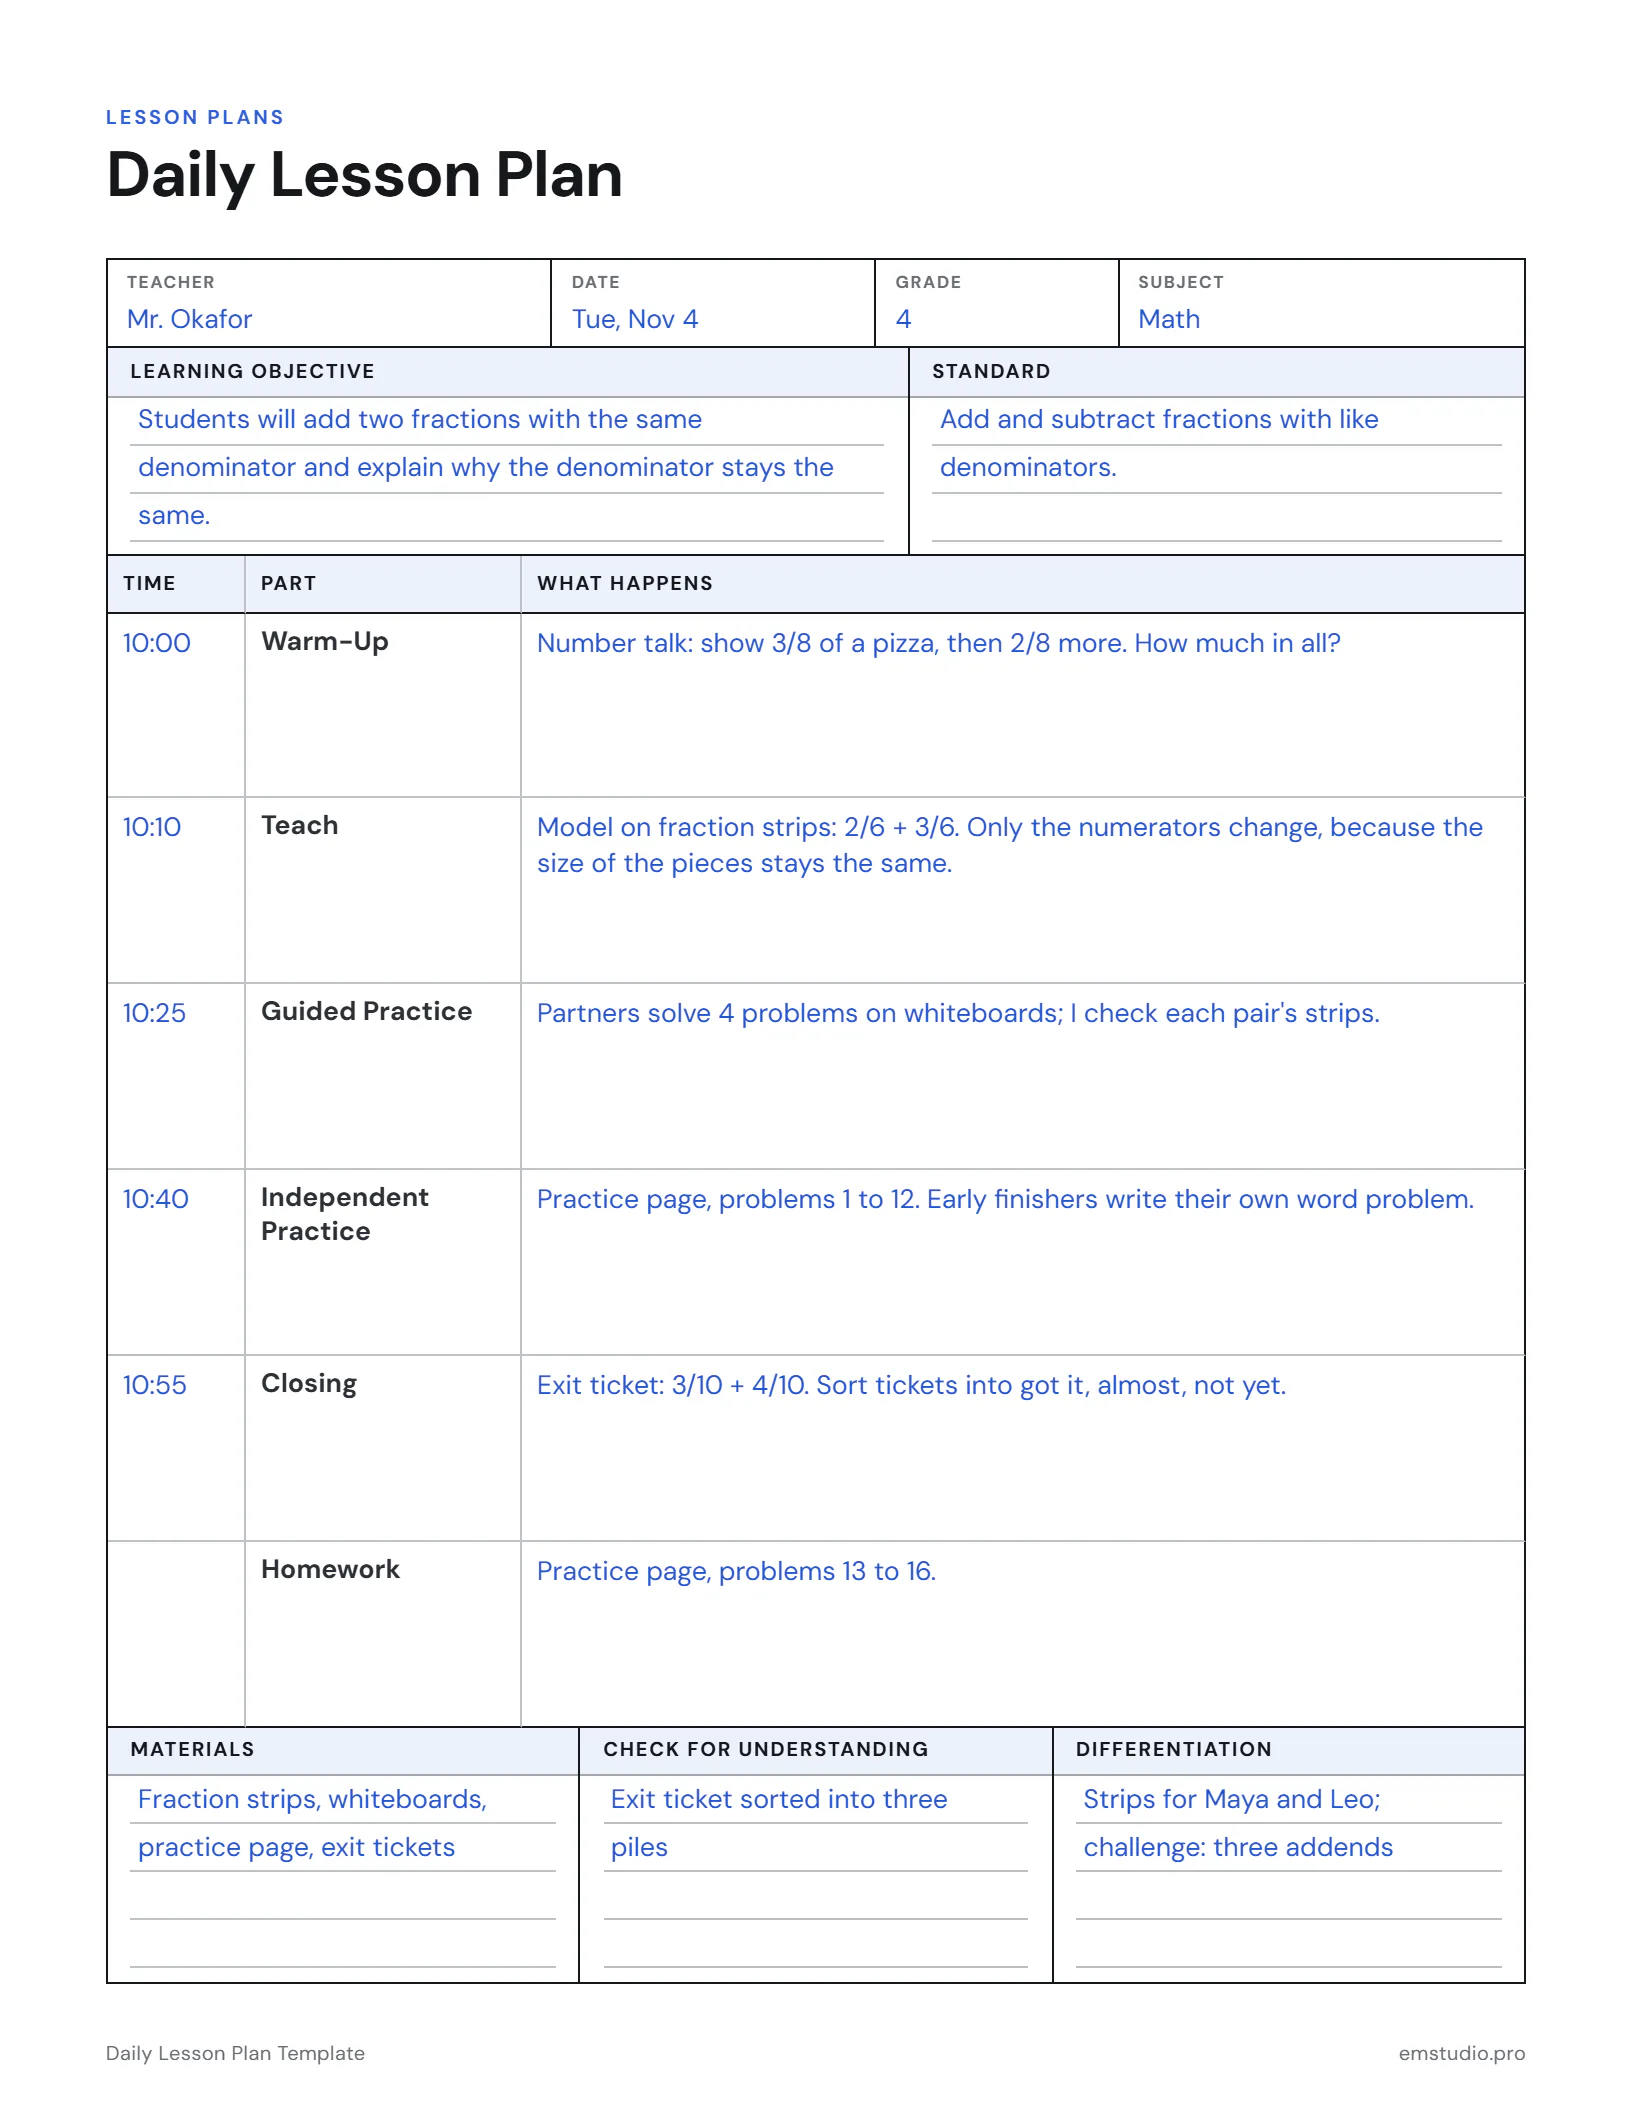Select the teacher name 'Mr. Okafor'
This screenshot has width=1632, height=2112.
point(189,319)
